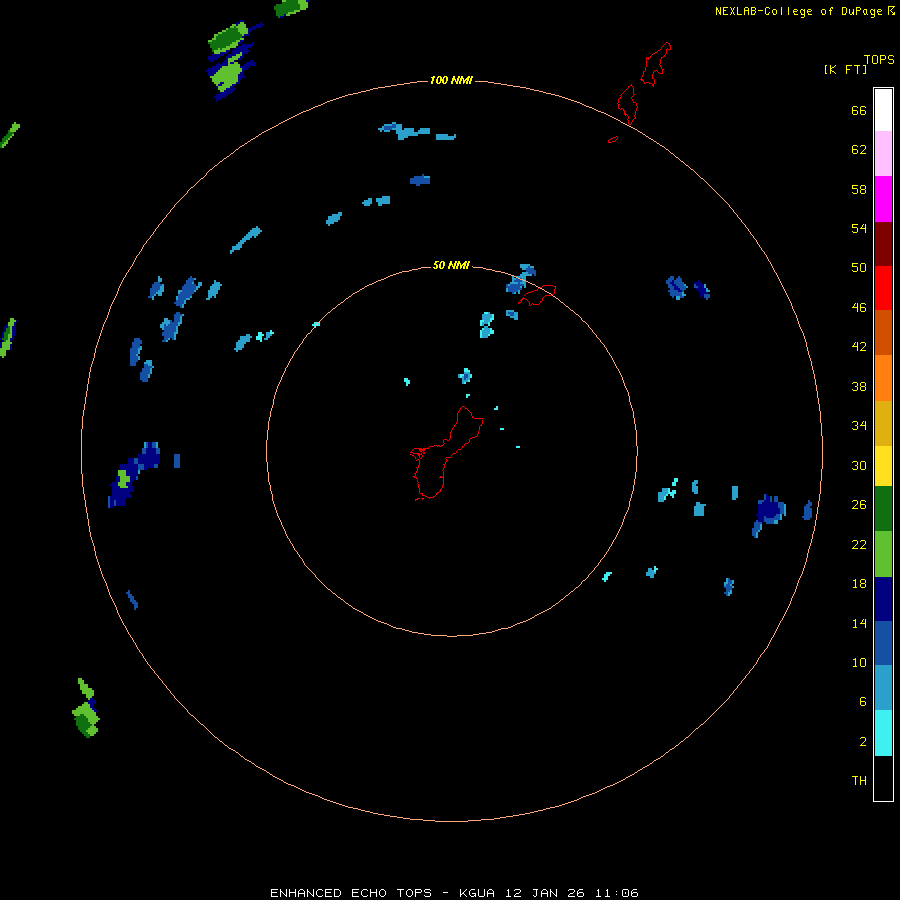Image resolution: width=900 pixels, height=900 pixels.
Task: Click the legend value 18
Action: [859, 584]
